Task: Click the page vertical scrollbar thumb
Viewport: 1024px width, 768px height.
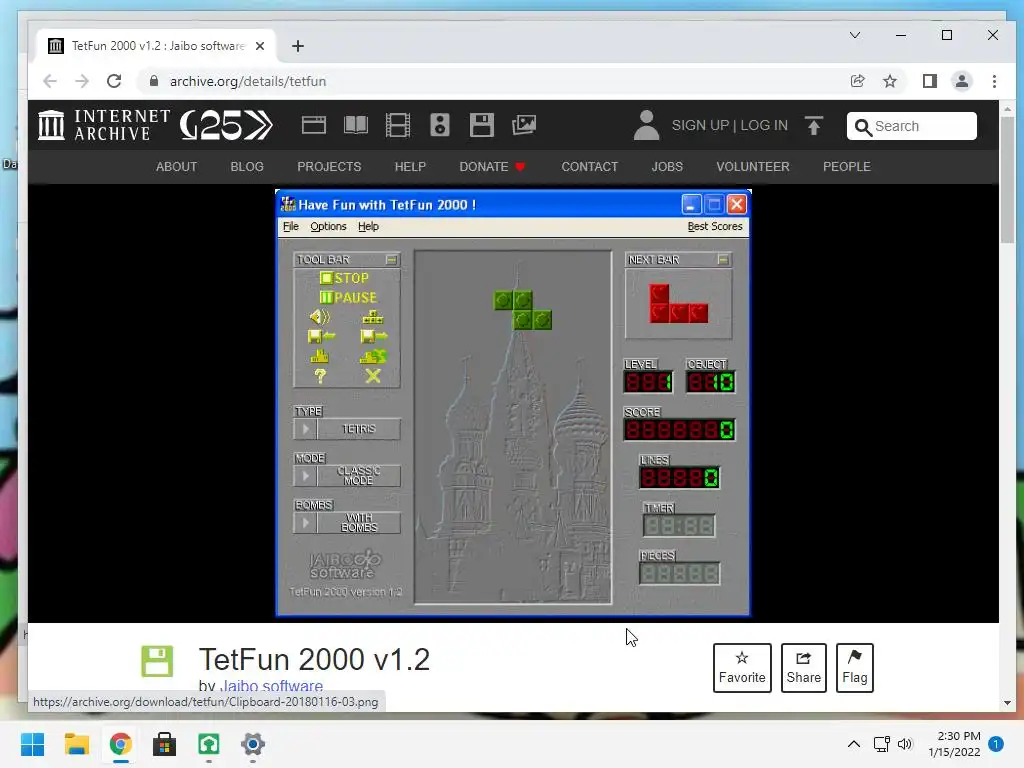Action: (1007, 178)
